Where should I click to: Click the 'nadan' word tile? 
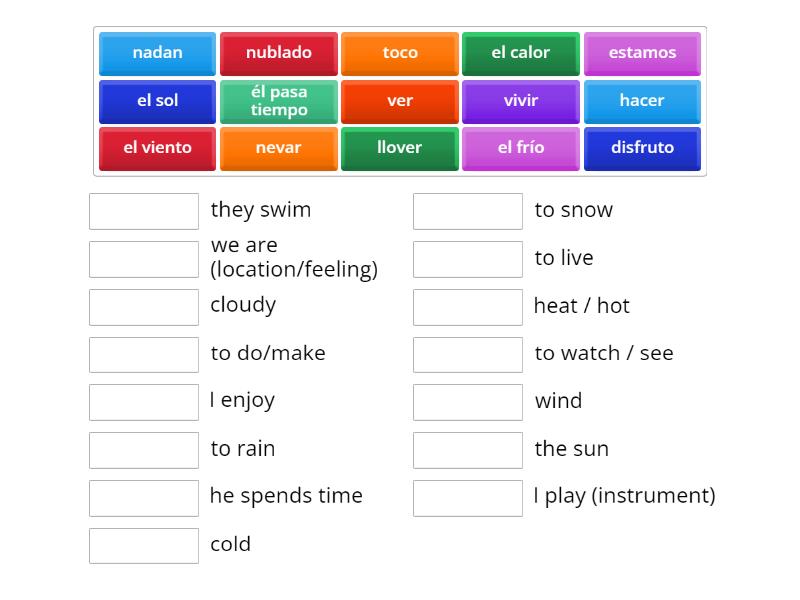click(x=157, y=53)
